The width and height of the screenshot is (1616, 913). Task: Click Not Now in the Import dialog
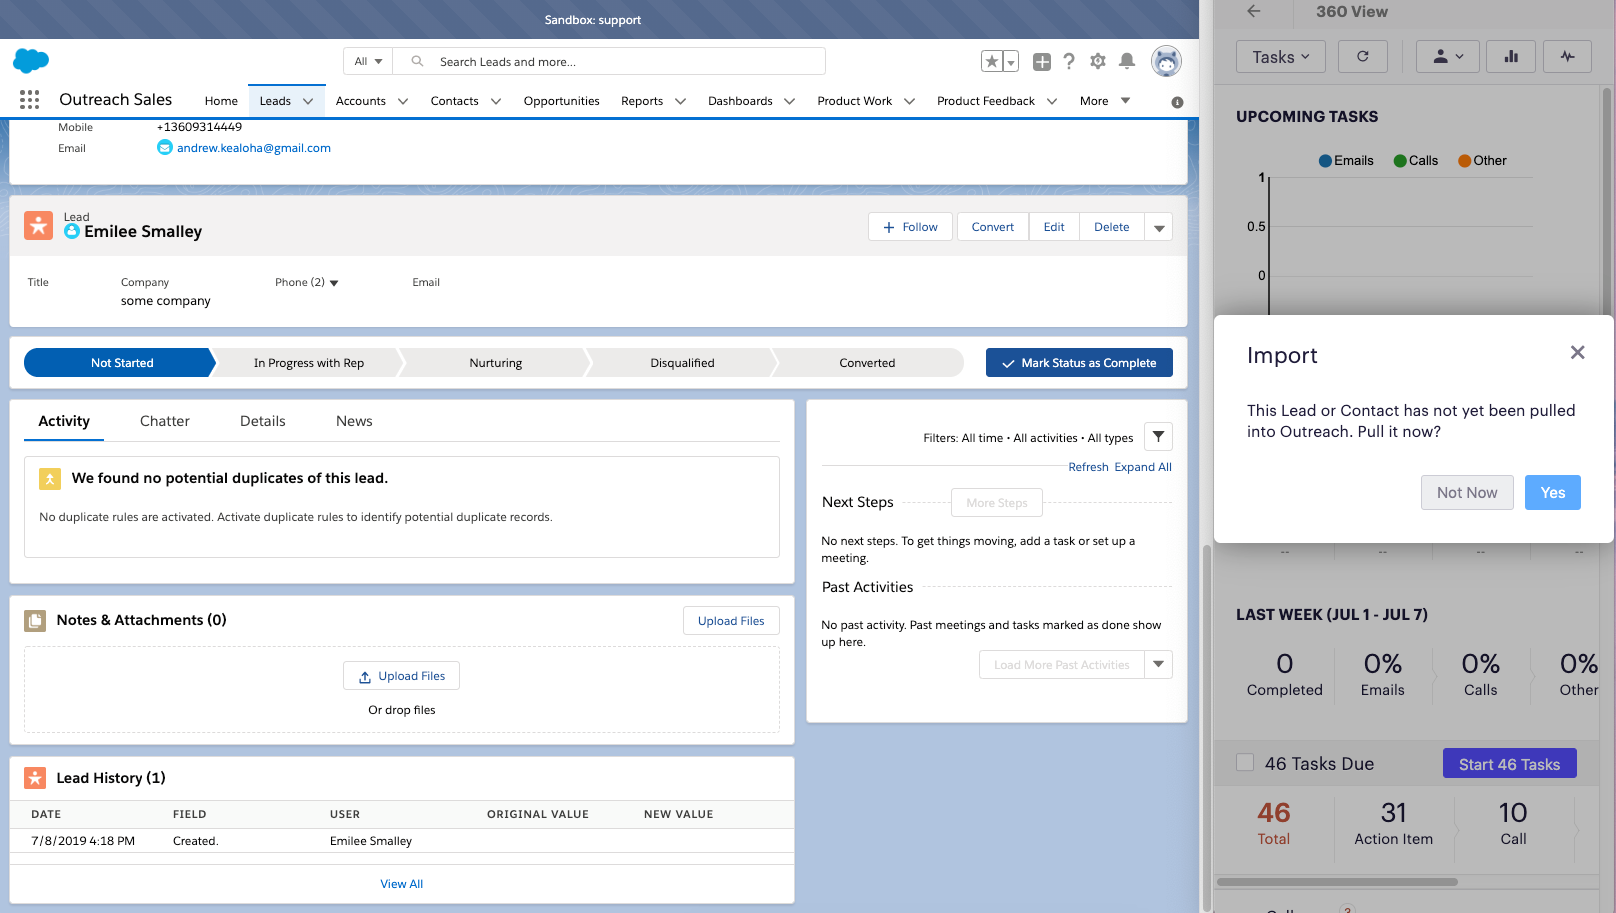coord(1467,492)
